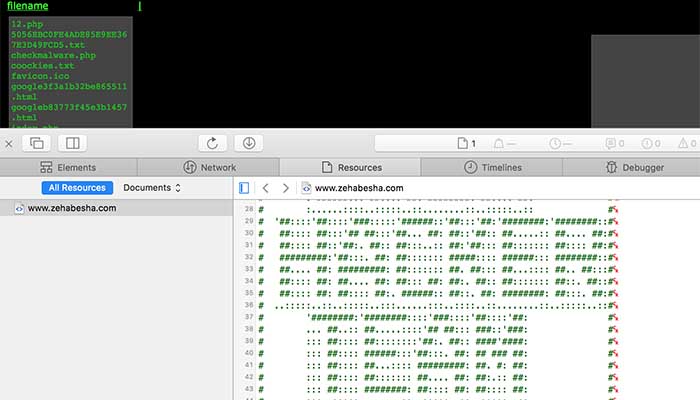The height and width of the screenshot is (400, 700).
Task: Go forward to next resource
Action: point(286,188)
